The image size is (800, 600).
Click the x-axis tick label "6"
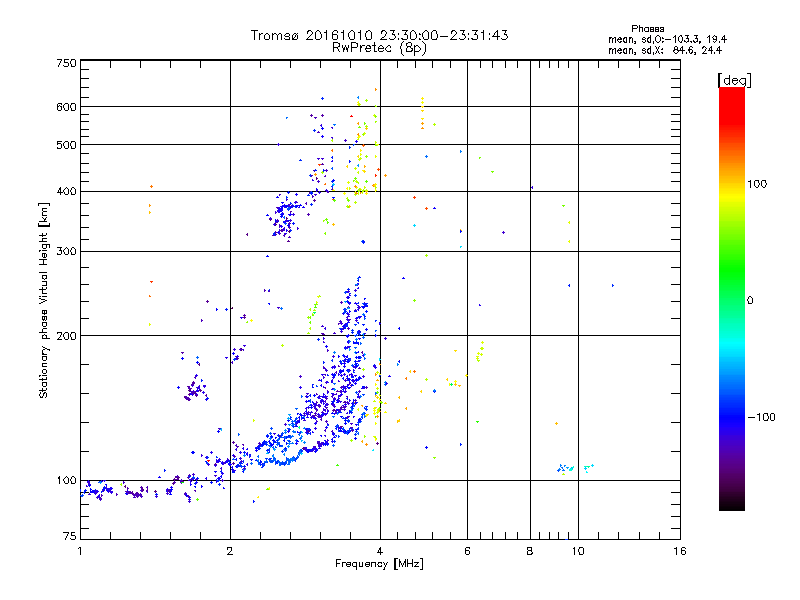coord(467,551)
